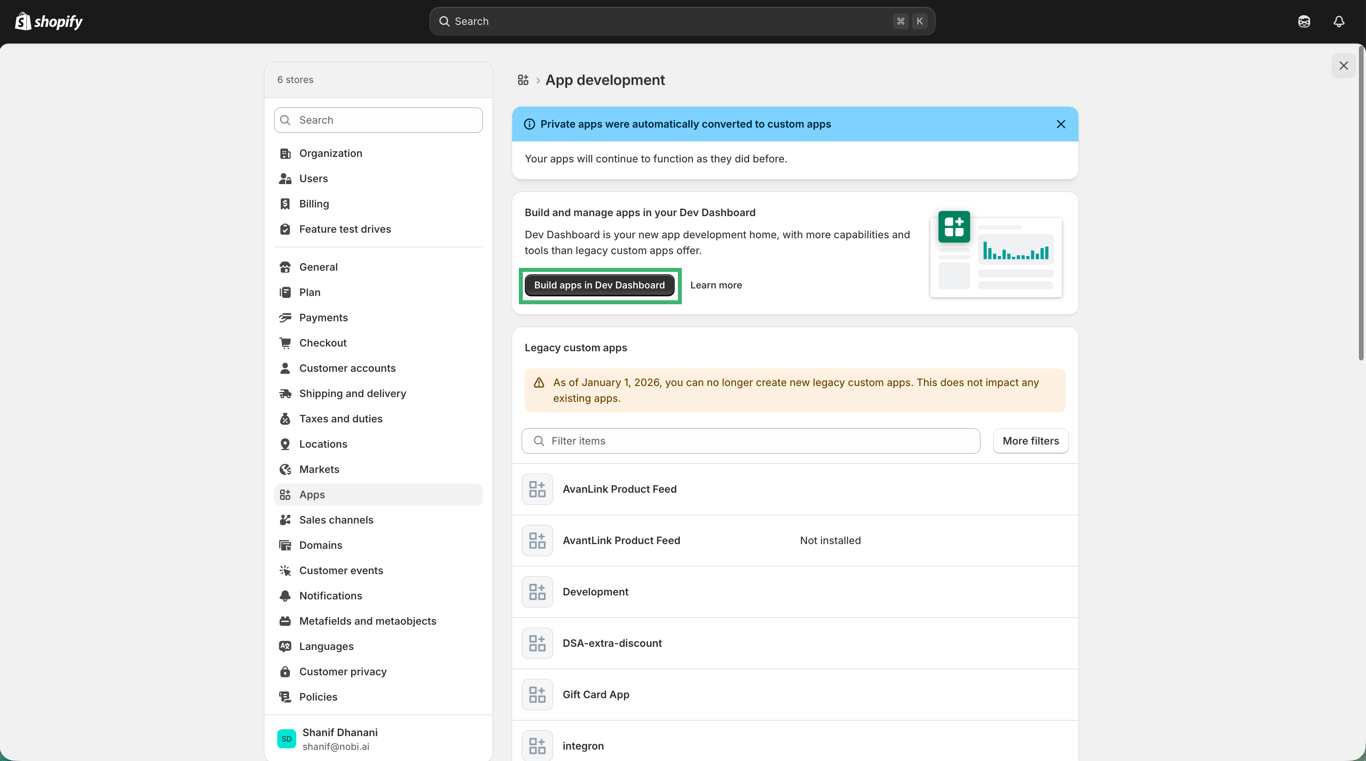
Task: Click the General store icon in sidebar
Action: click(x=285, y=267)
